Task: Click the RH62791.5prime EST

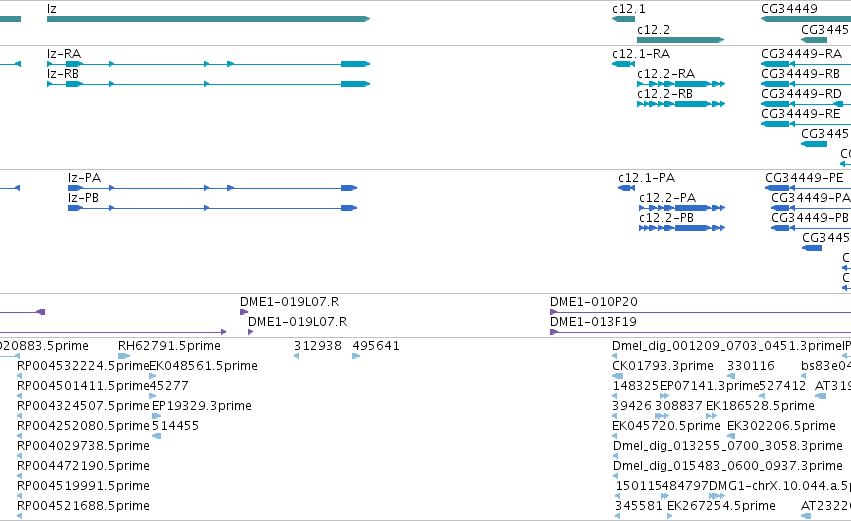Action: (124, 356)
